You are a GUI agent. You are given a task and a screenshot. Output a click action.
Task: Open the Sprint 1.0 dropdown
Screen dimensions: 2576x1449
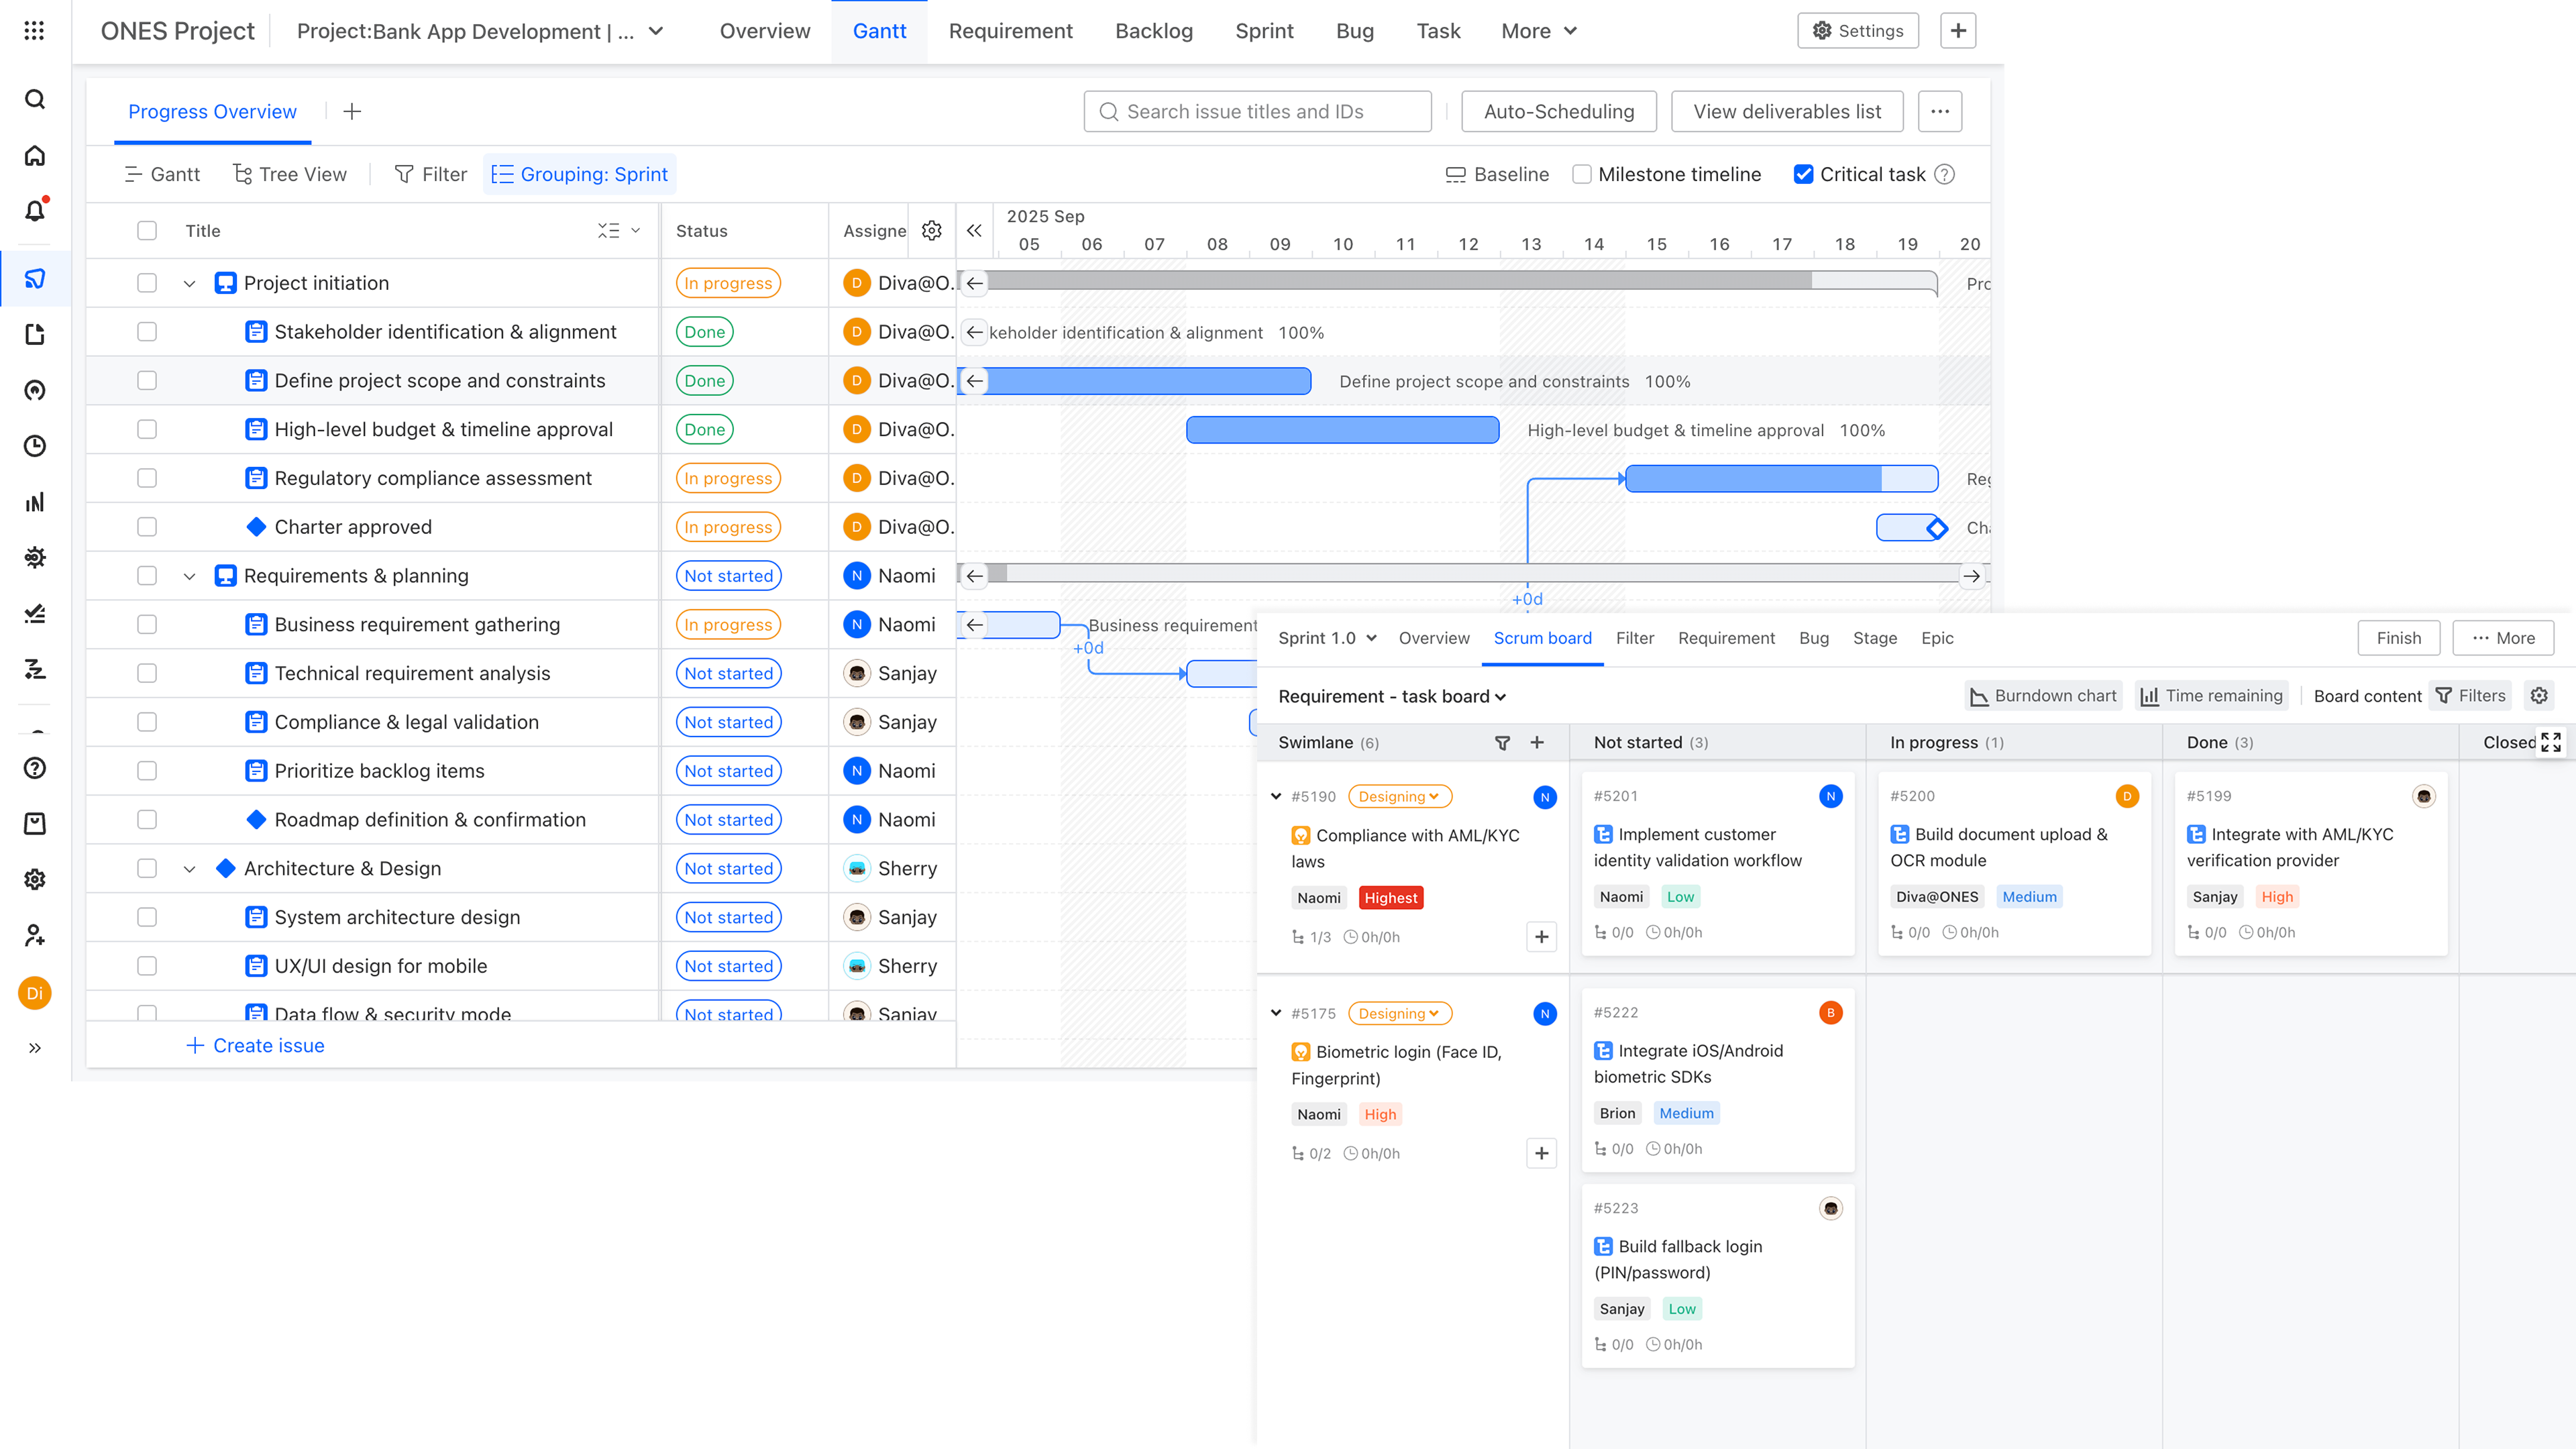coord(1327,638)
